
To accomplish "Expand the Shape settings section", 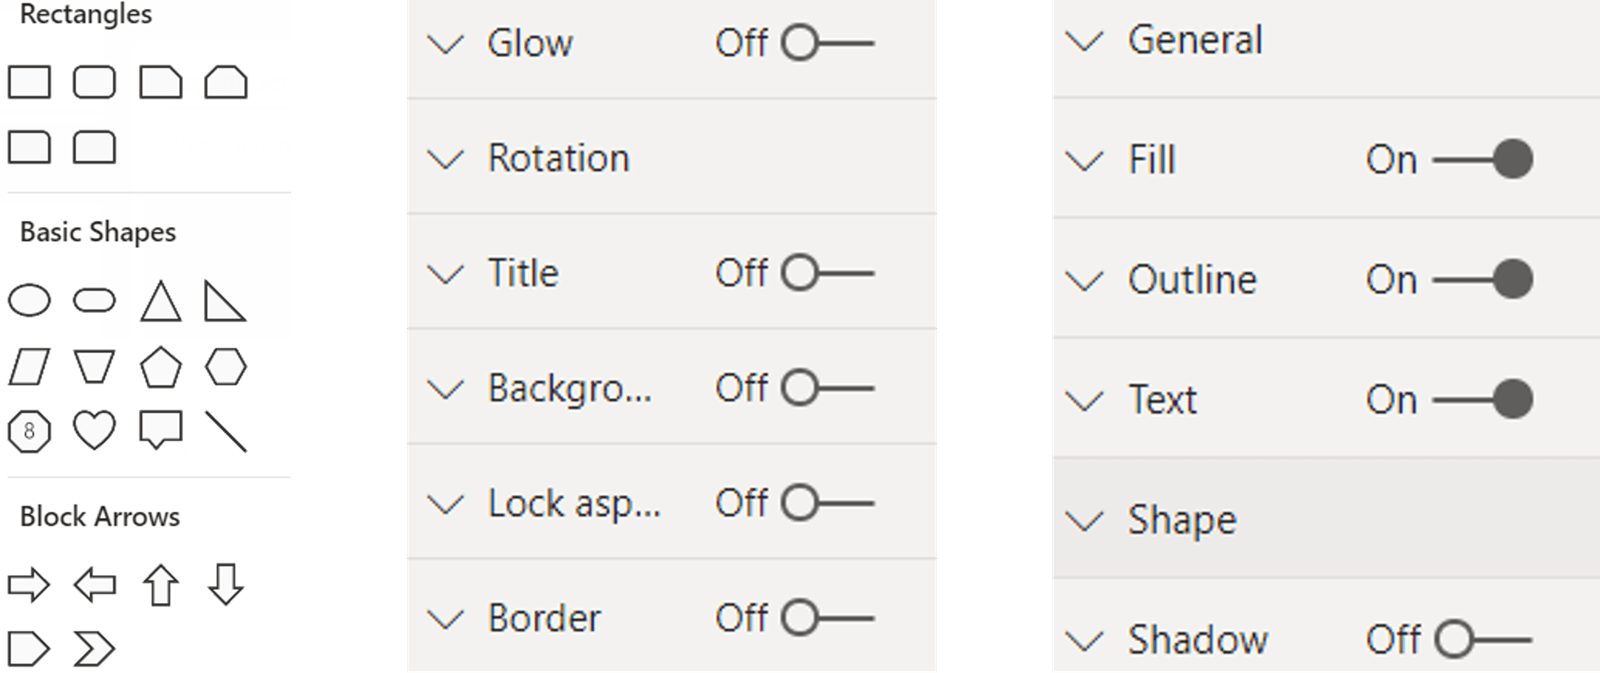I will 1085,520.
